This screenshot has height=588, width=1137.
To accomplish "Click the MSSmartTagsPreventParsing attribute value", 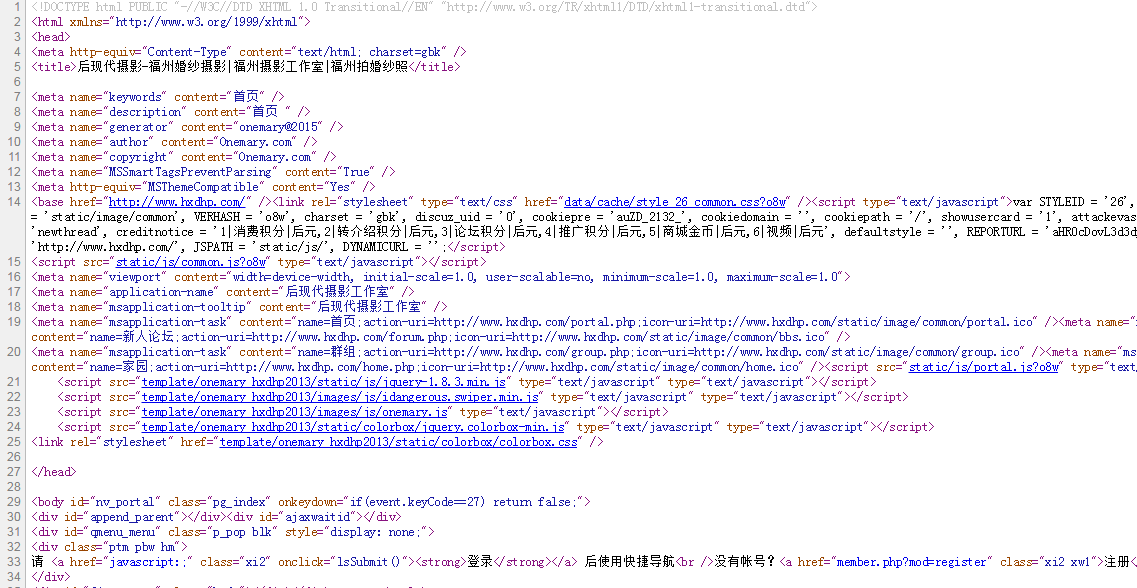I will pyautogui.click(x=189, y=172).
